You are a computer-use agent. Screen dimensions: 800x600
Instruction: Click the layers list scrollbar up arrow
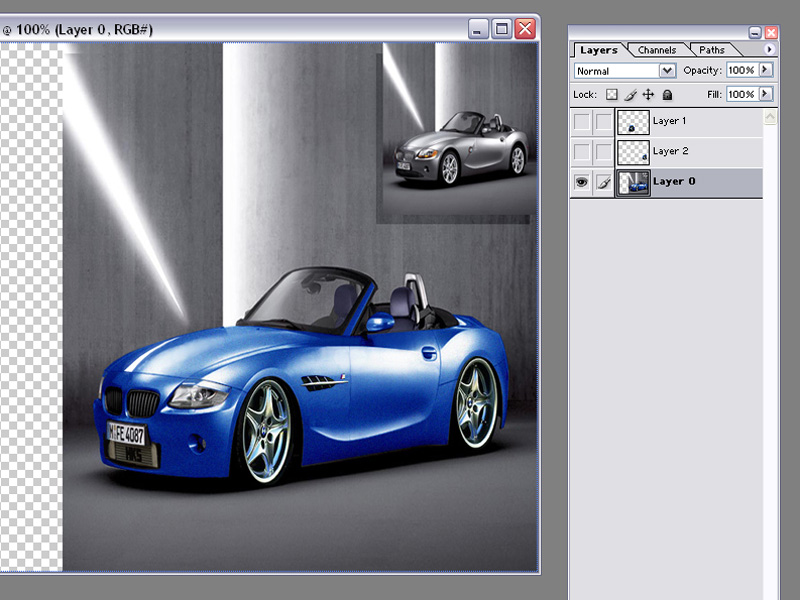coord(770,117)
